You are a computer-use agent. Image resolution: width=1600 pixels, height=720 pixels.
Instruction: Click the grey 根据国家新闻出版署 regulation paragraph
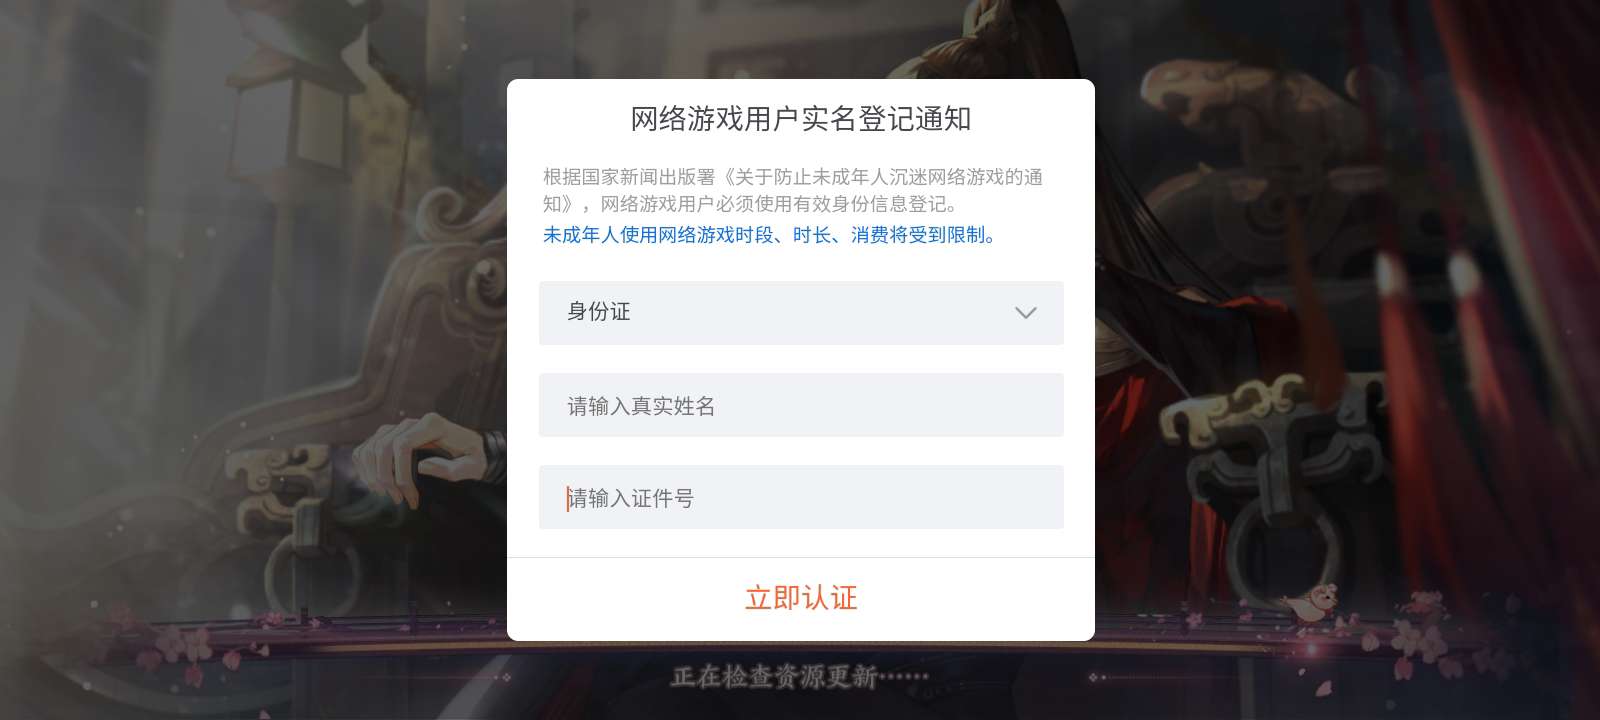click(793, 190)
